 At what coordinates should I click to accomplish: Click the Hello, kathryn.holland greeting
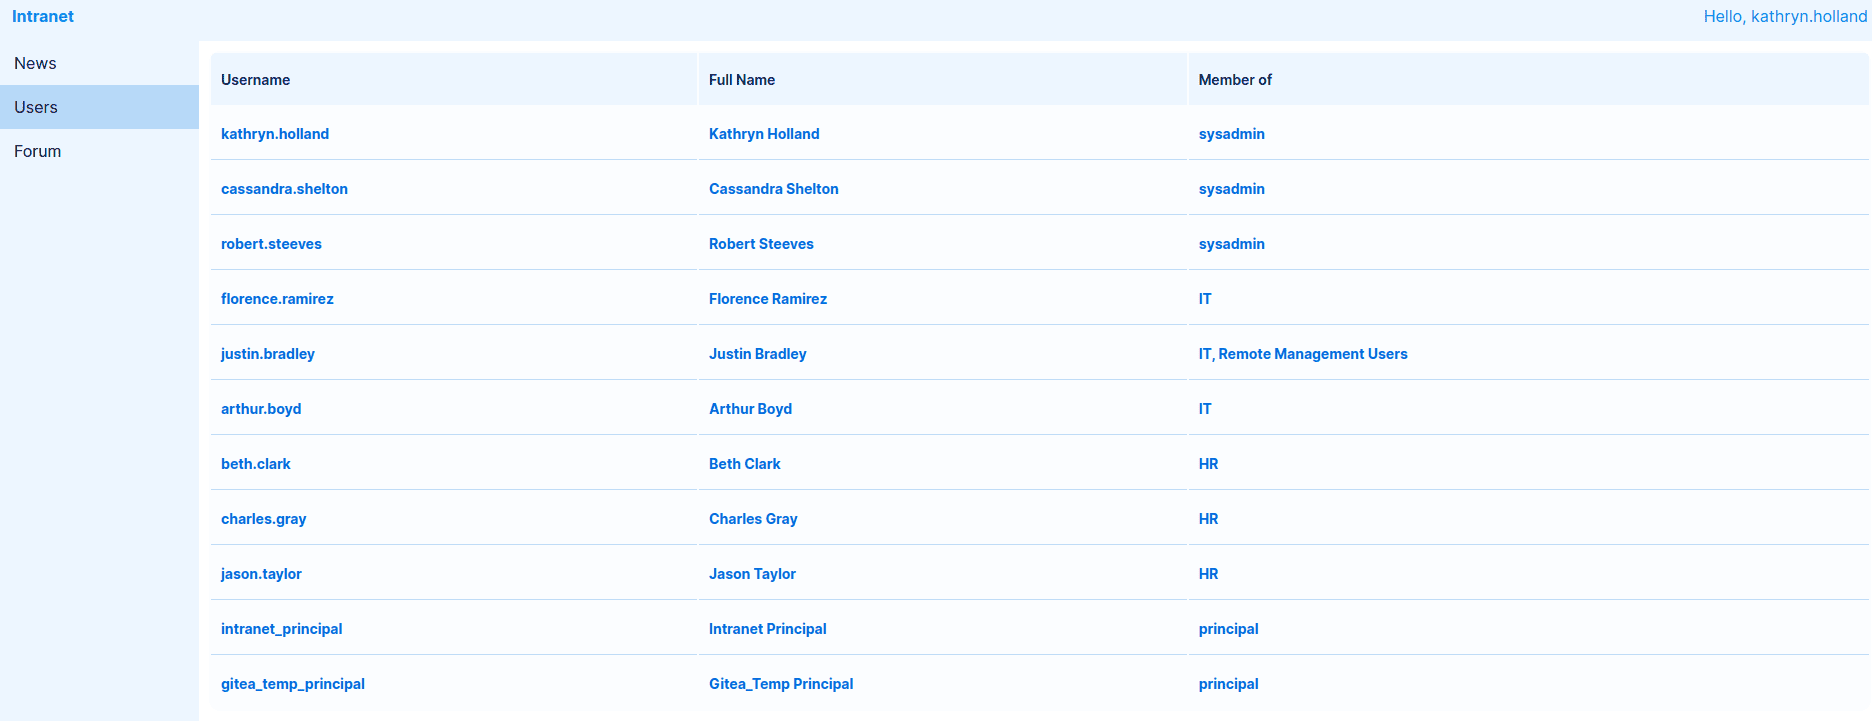[1785, 16]
